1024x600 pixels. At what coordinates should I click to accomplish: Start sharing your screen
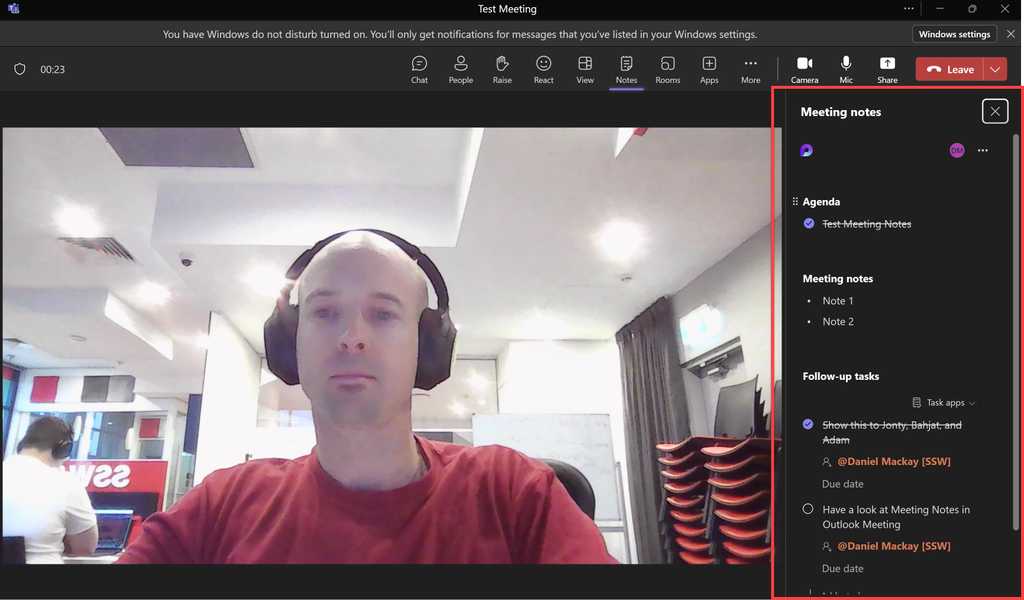click(886, 68)
